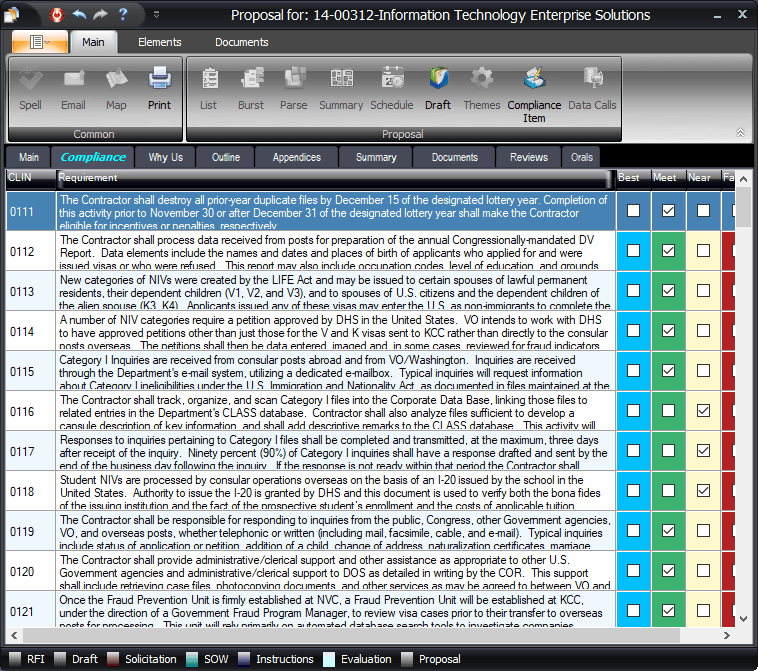Uncheck the Meet box for CLIN 0121
This screenshot has height=671, width=758.
(669, 611)
